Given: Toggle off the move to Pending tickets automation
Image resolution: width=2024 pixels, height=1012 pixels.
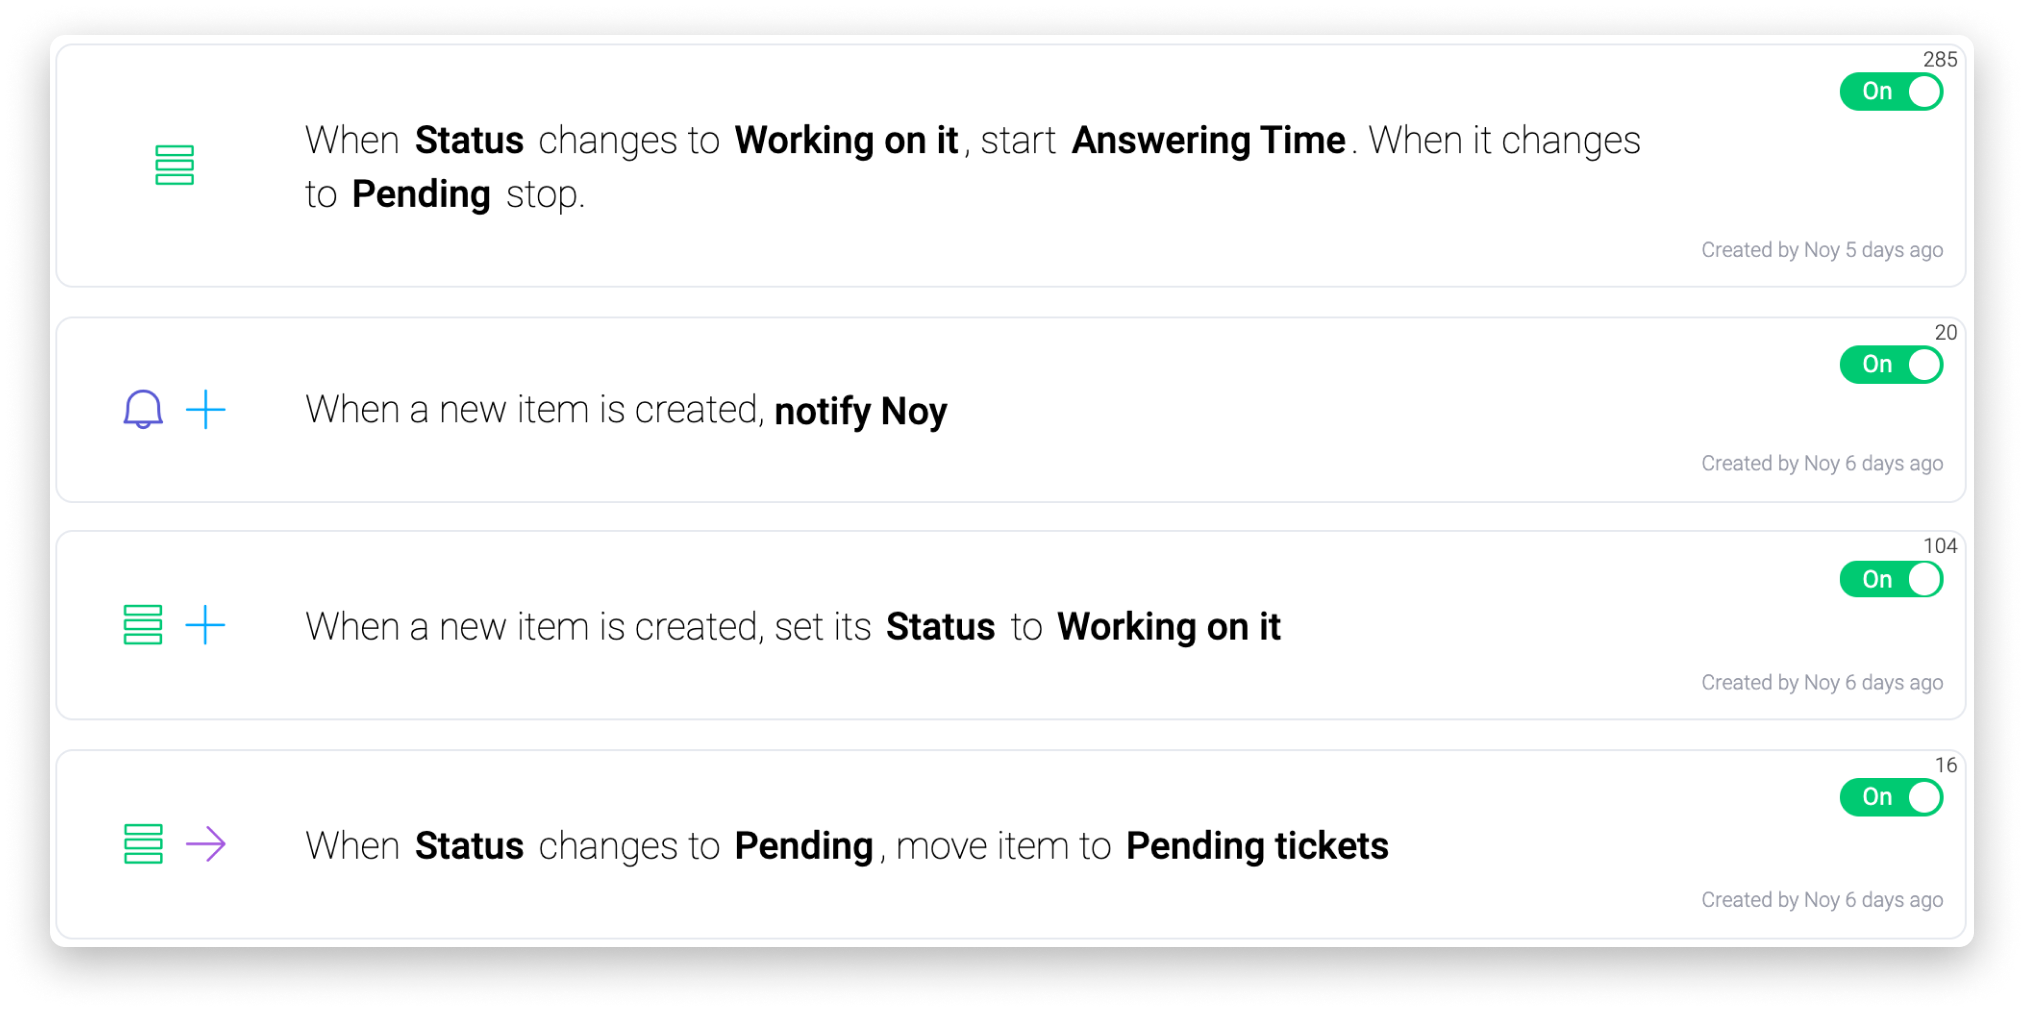Looking at the screenshot, I should tap(1891, 797).
